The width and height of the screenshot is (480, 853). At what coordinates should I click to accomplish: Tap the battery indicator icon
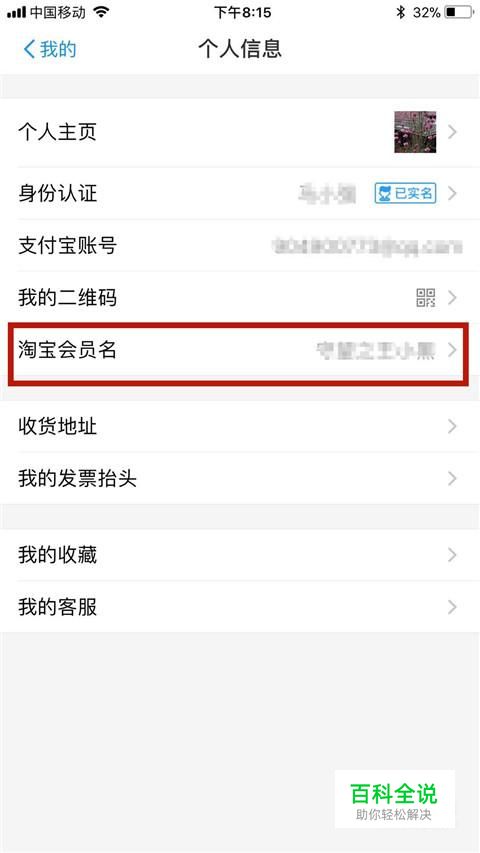click(459, 12)
